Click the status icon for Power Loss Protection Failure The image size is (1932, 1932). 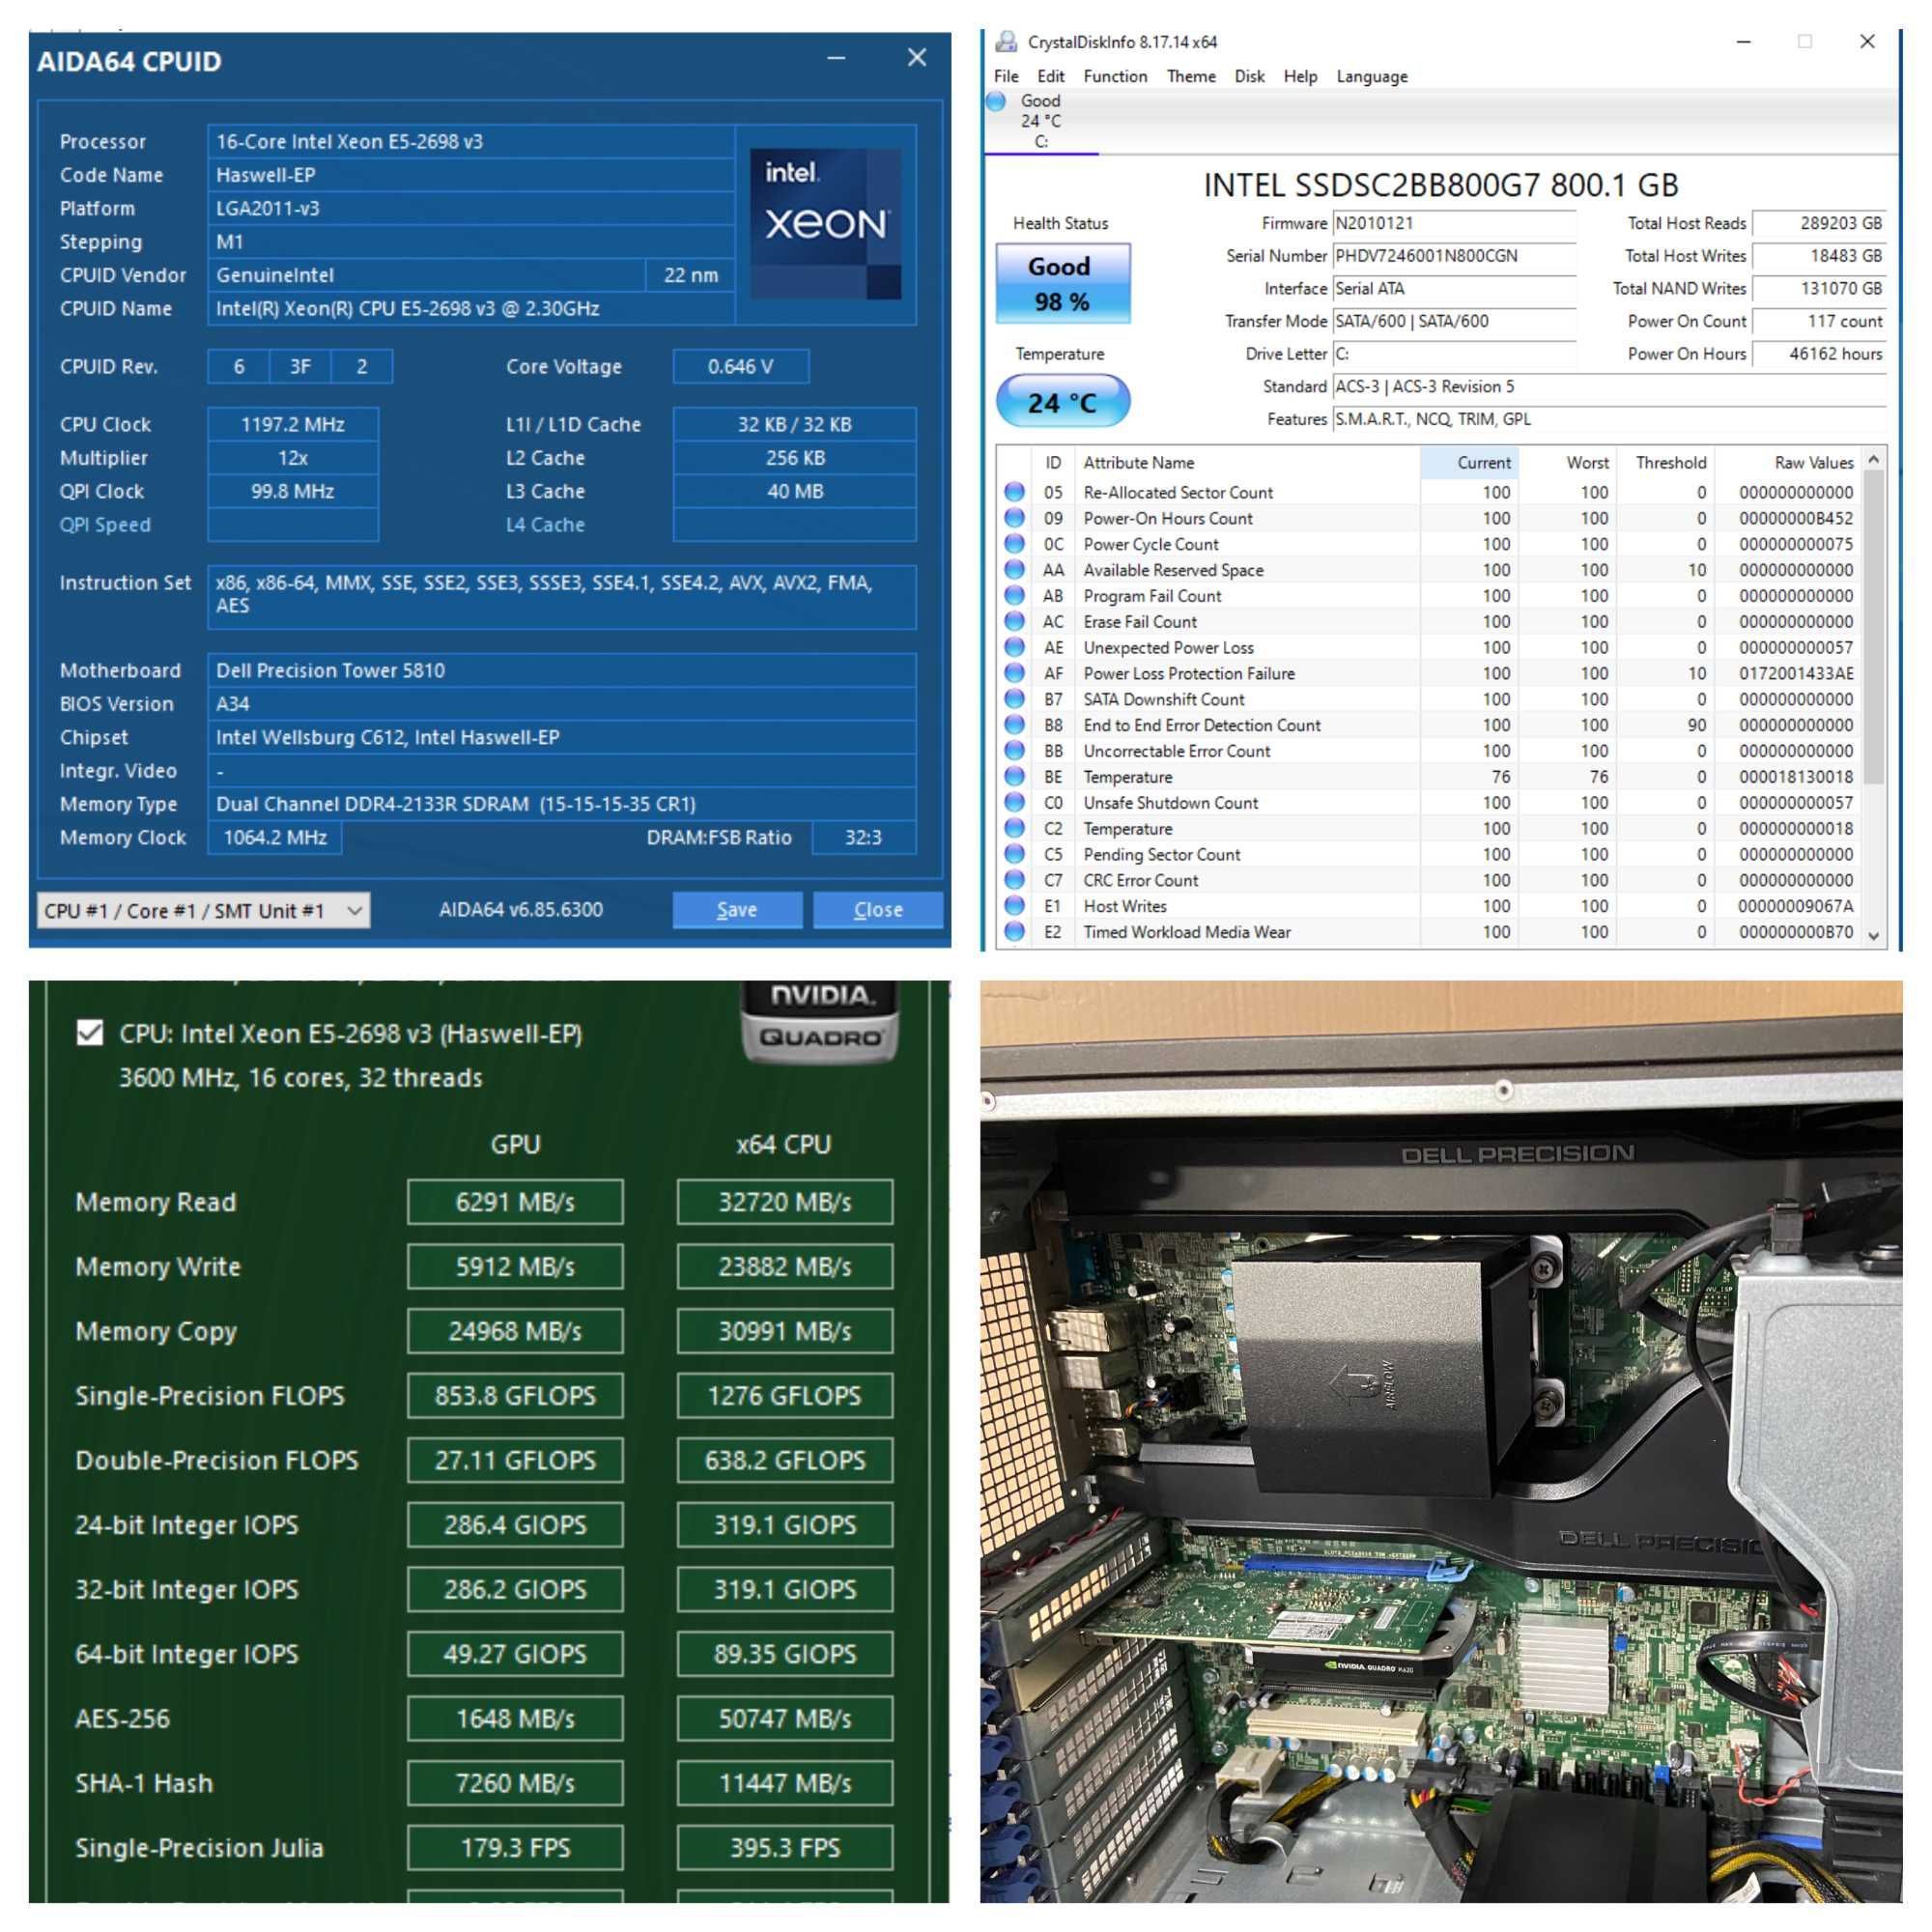click(1014, 673)
